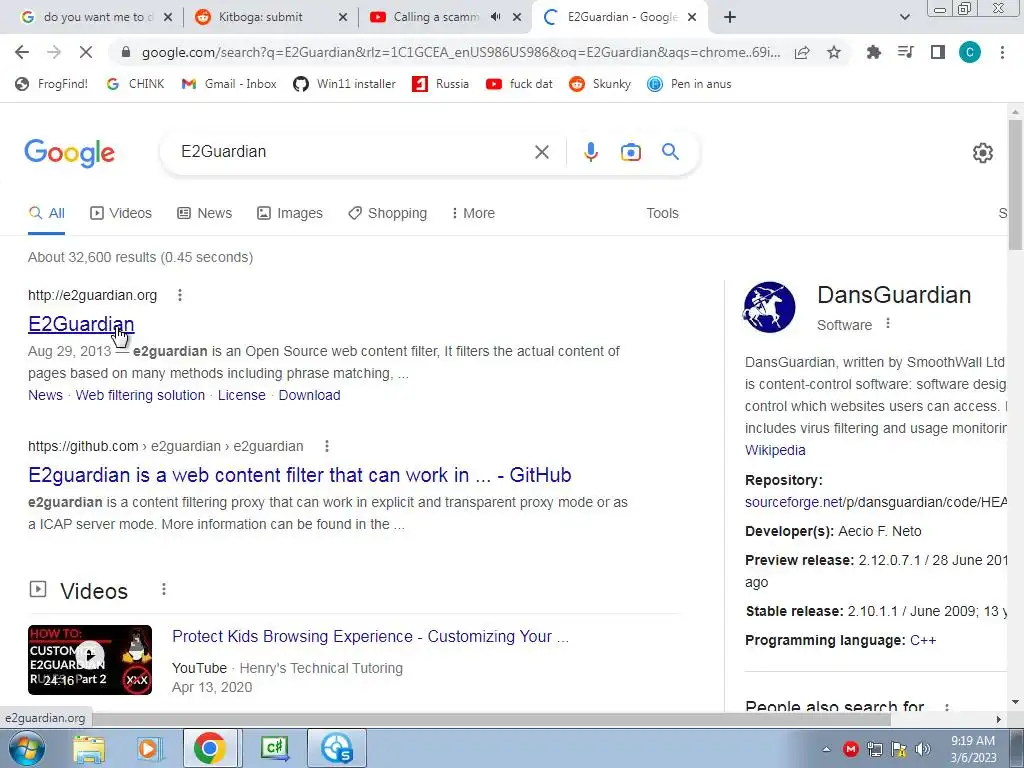Click the Google logo
Image resolution: width=1024 pixels, height=768 pixels.
[69, 153]
